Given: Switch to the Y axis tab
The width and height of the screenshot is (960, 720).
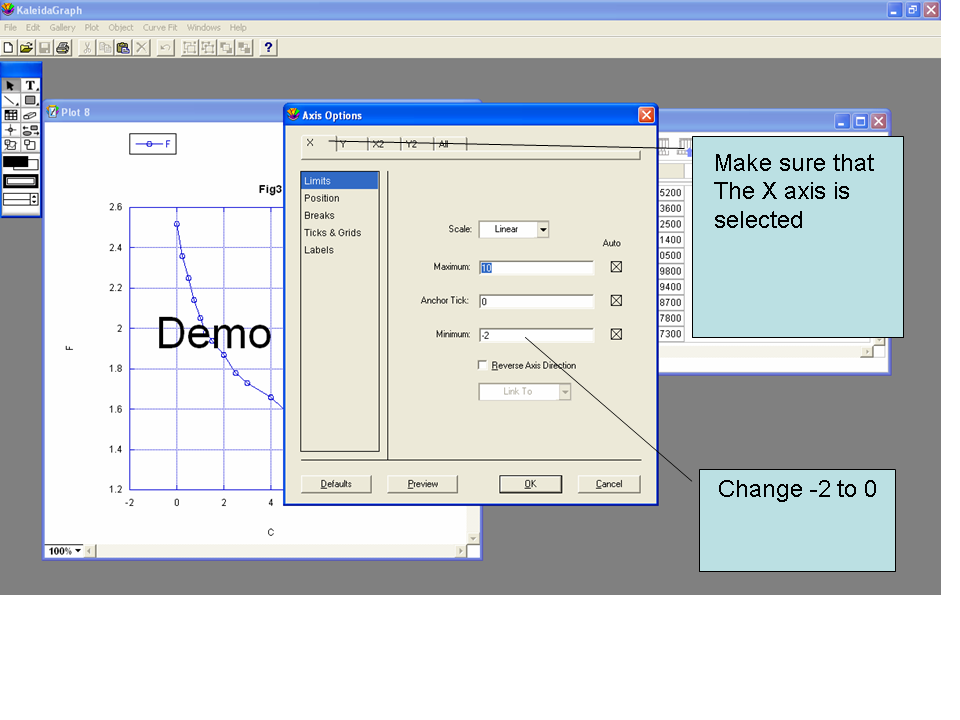Looking at the screenshot, I should 343,144.
